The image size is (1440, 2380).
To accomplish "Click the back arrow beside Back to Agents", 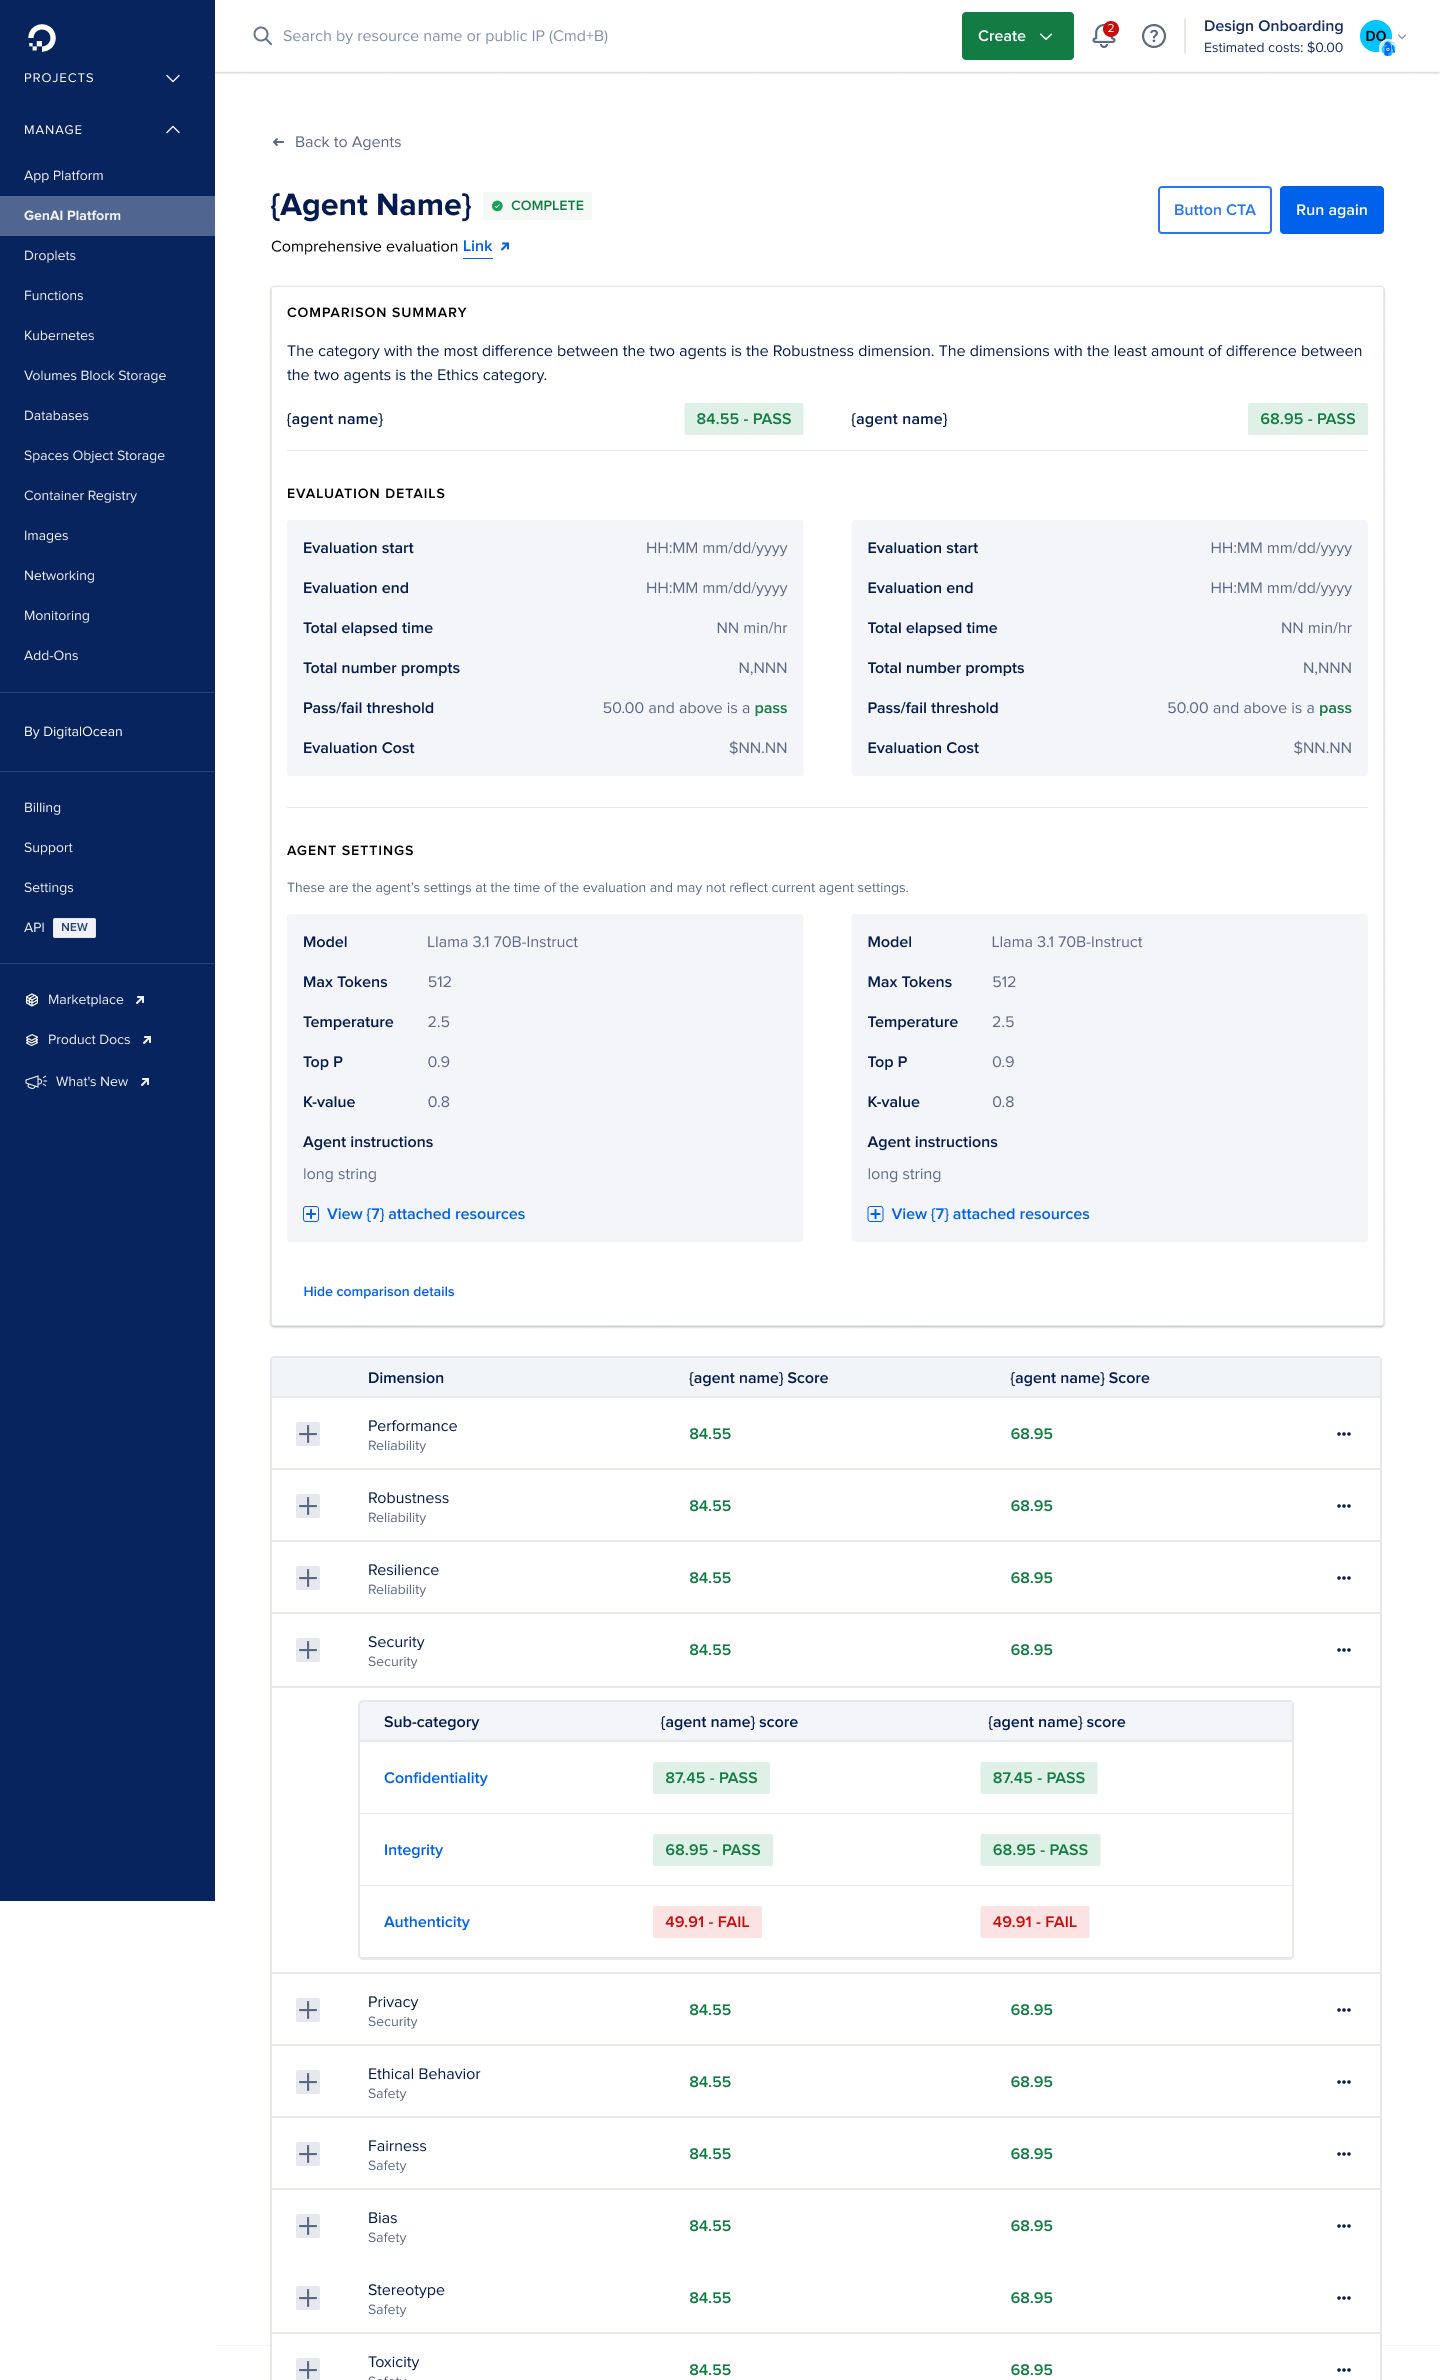I will (278, 142).
